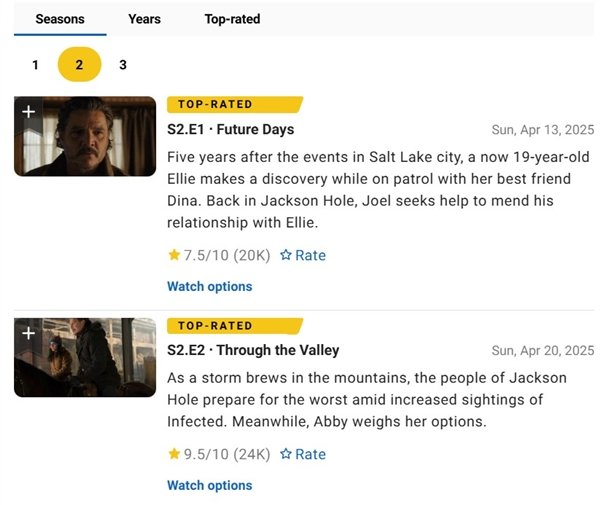The height and width of the screenshot is (505, 600).
Task: Click TOP-RATED badge above Future Days
Action: 232,104
